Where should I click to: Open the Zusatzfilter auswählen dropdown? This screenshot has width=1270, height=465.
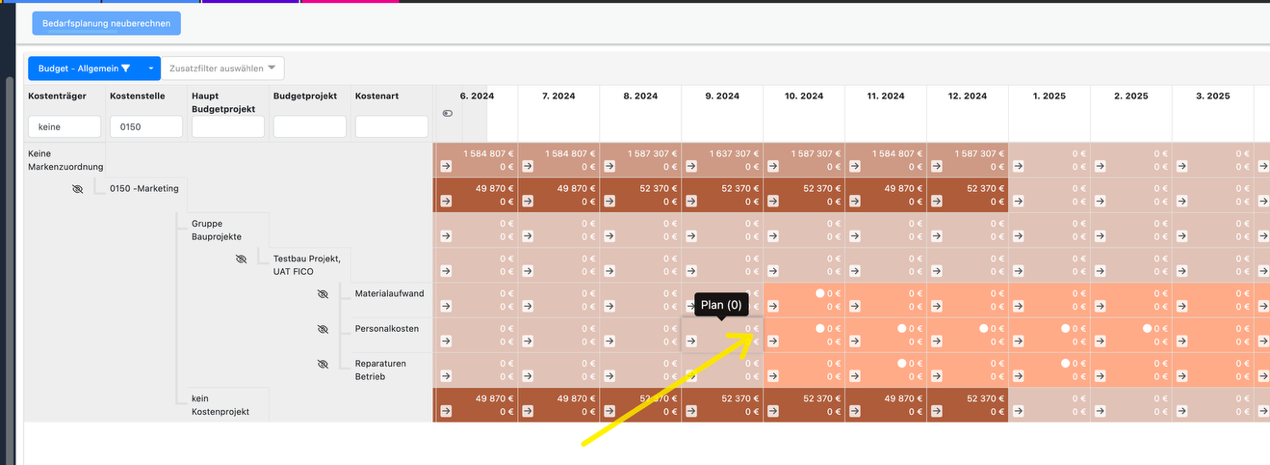pos(223,69)
